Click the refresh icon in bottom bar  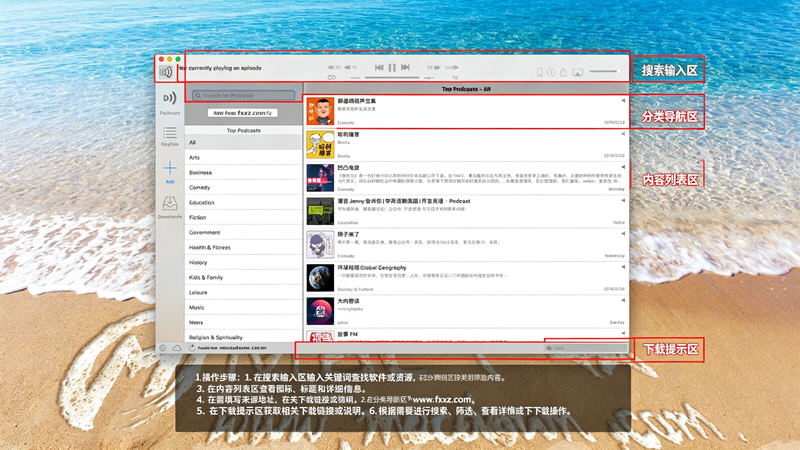point(192,348)
